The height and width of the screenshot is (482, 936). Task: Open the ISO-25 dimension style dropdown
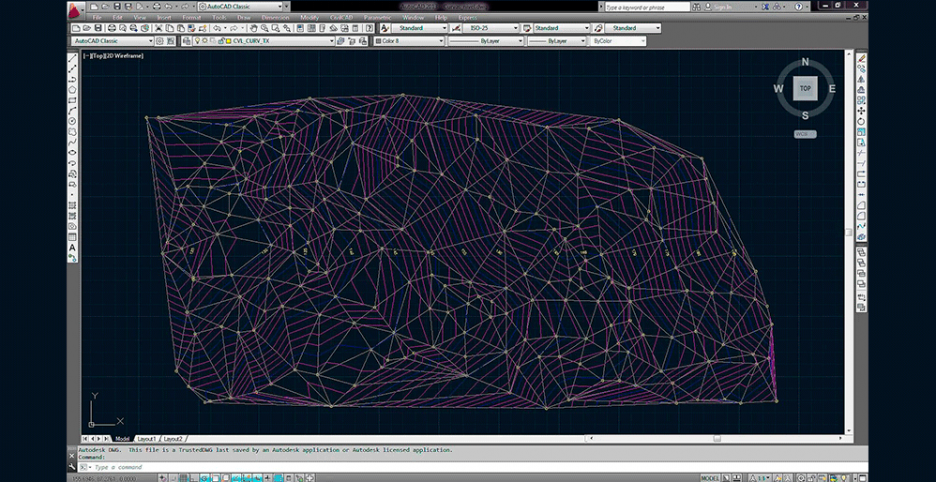pos(492,28)
